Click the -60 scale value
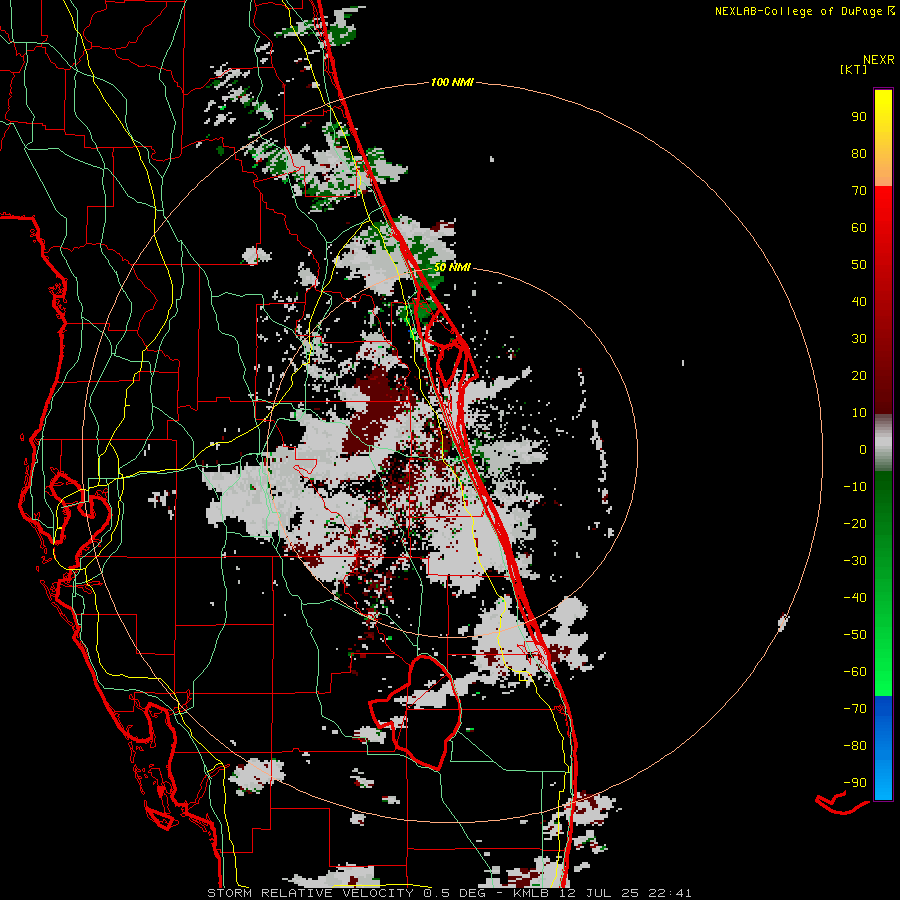Screen dimensions: 900x900 tap(855, 672)
